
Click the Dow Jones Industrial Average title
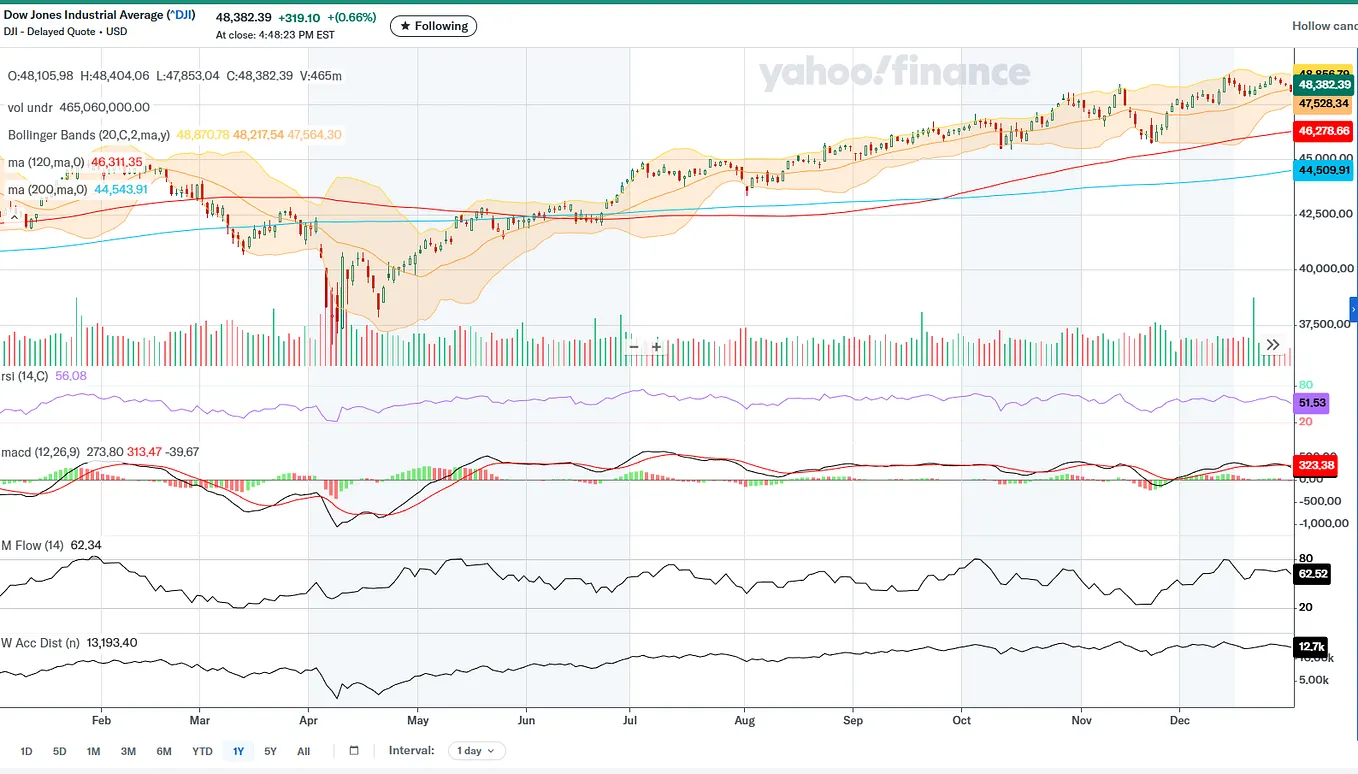pos(99,15)
